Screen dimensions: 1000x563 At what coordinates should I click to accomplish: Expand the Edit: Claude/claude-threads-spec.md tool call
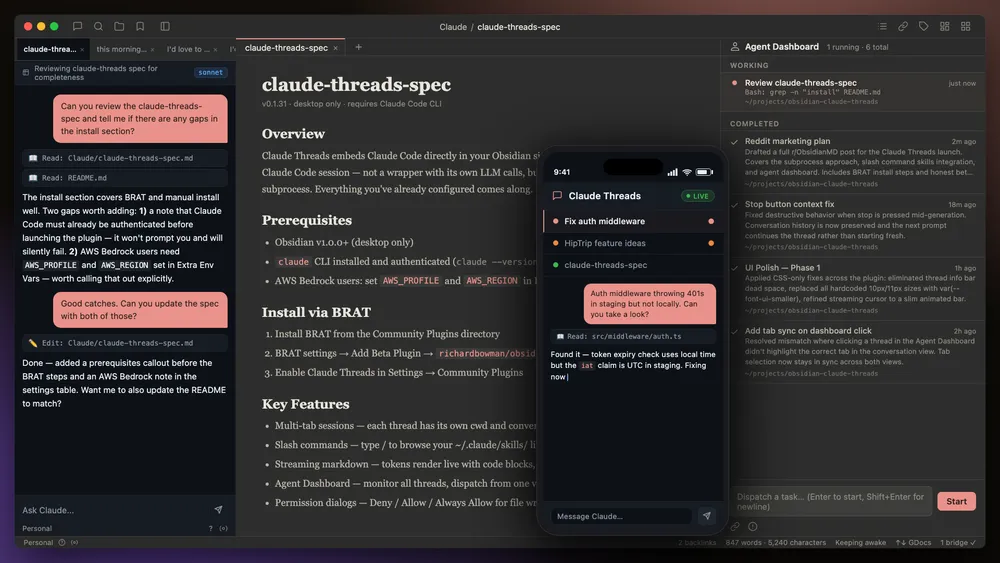click(125, 343)
